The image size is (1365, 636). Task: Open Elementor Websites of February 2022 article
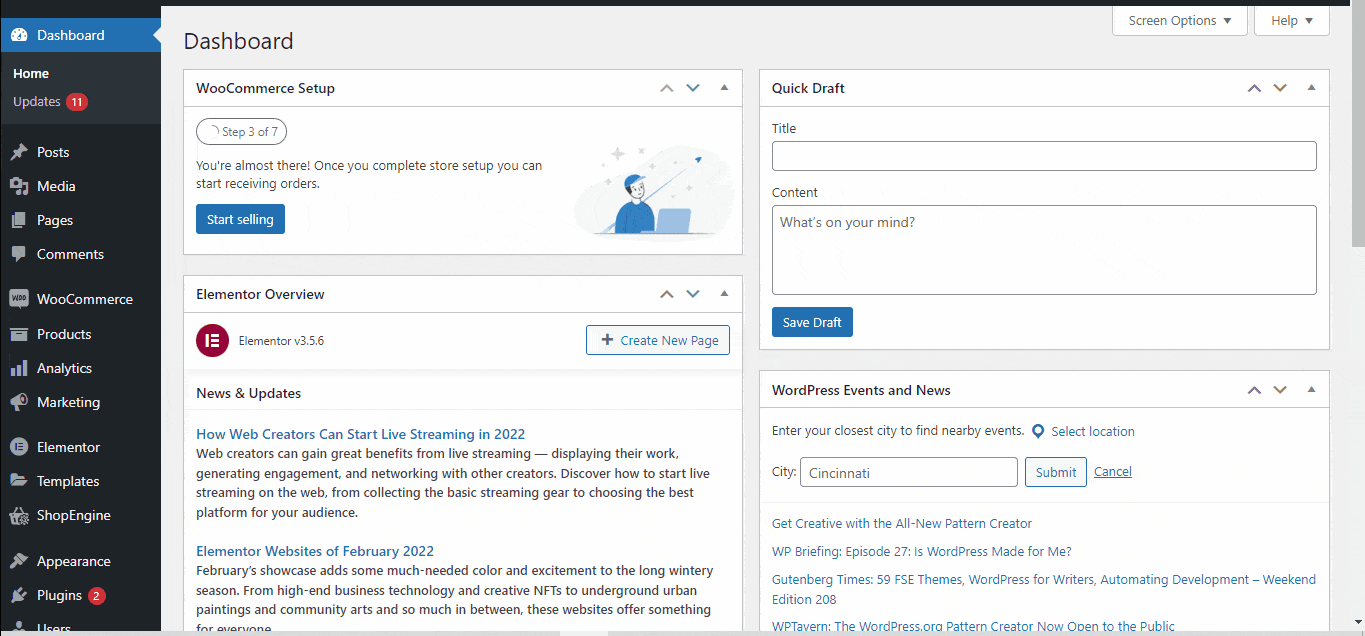click(315, 551)
